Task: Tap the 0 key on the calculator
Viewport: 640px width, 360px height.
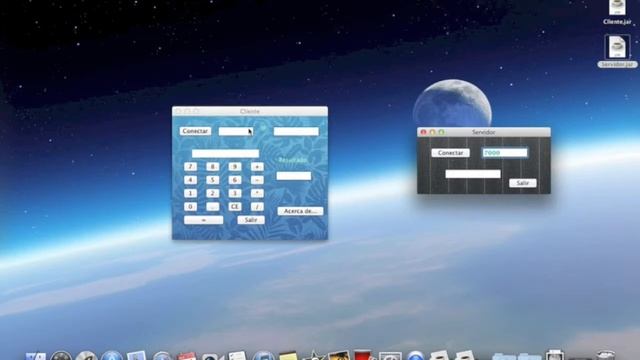Action: (190, 207)
